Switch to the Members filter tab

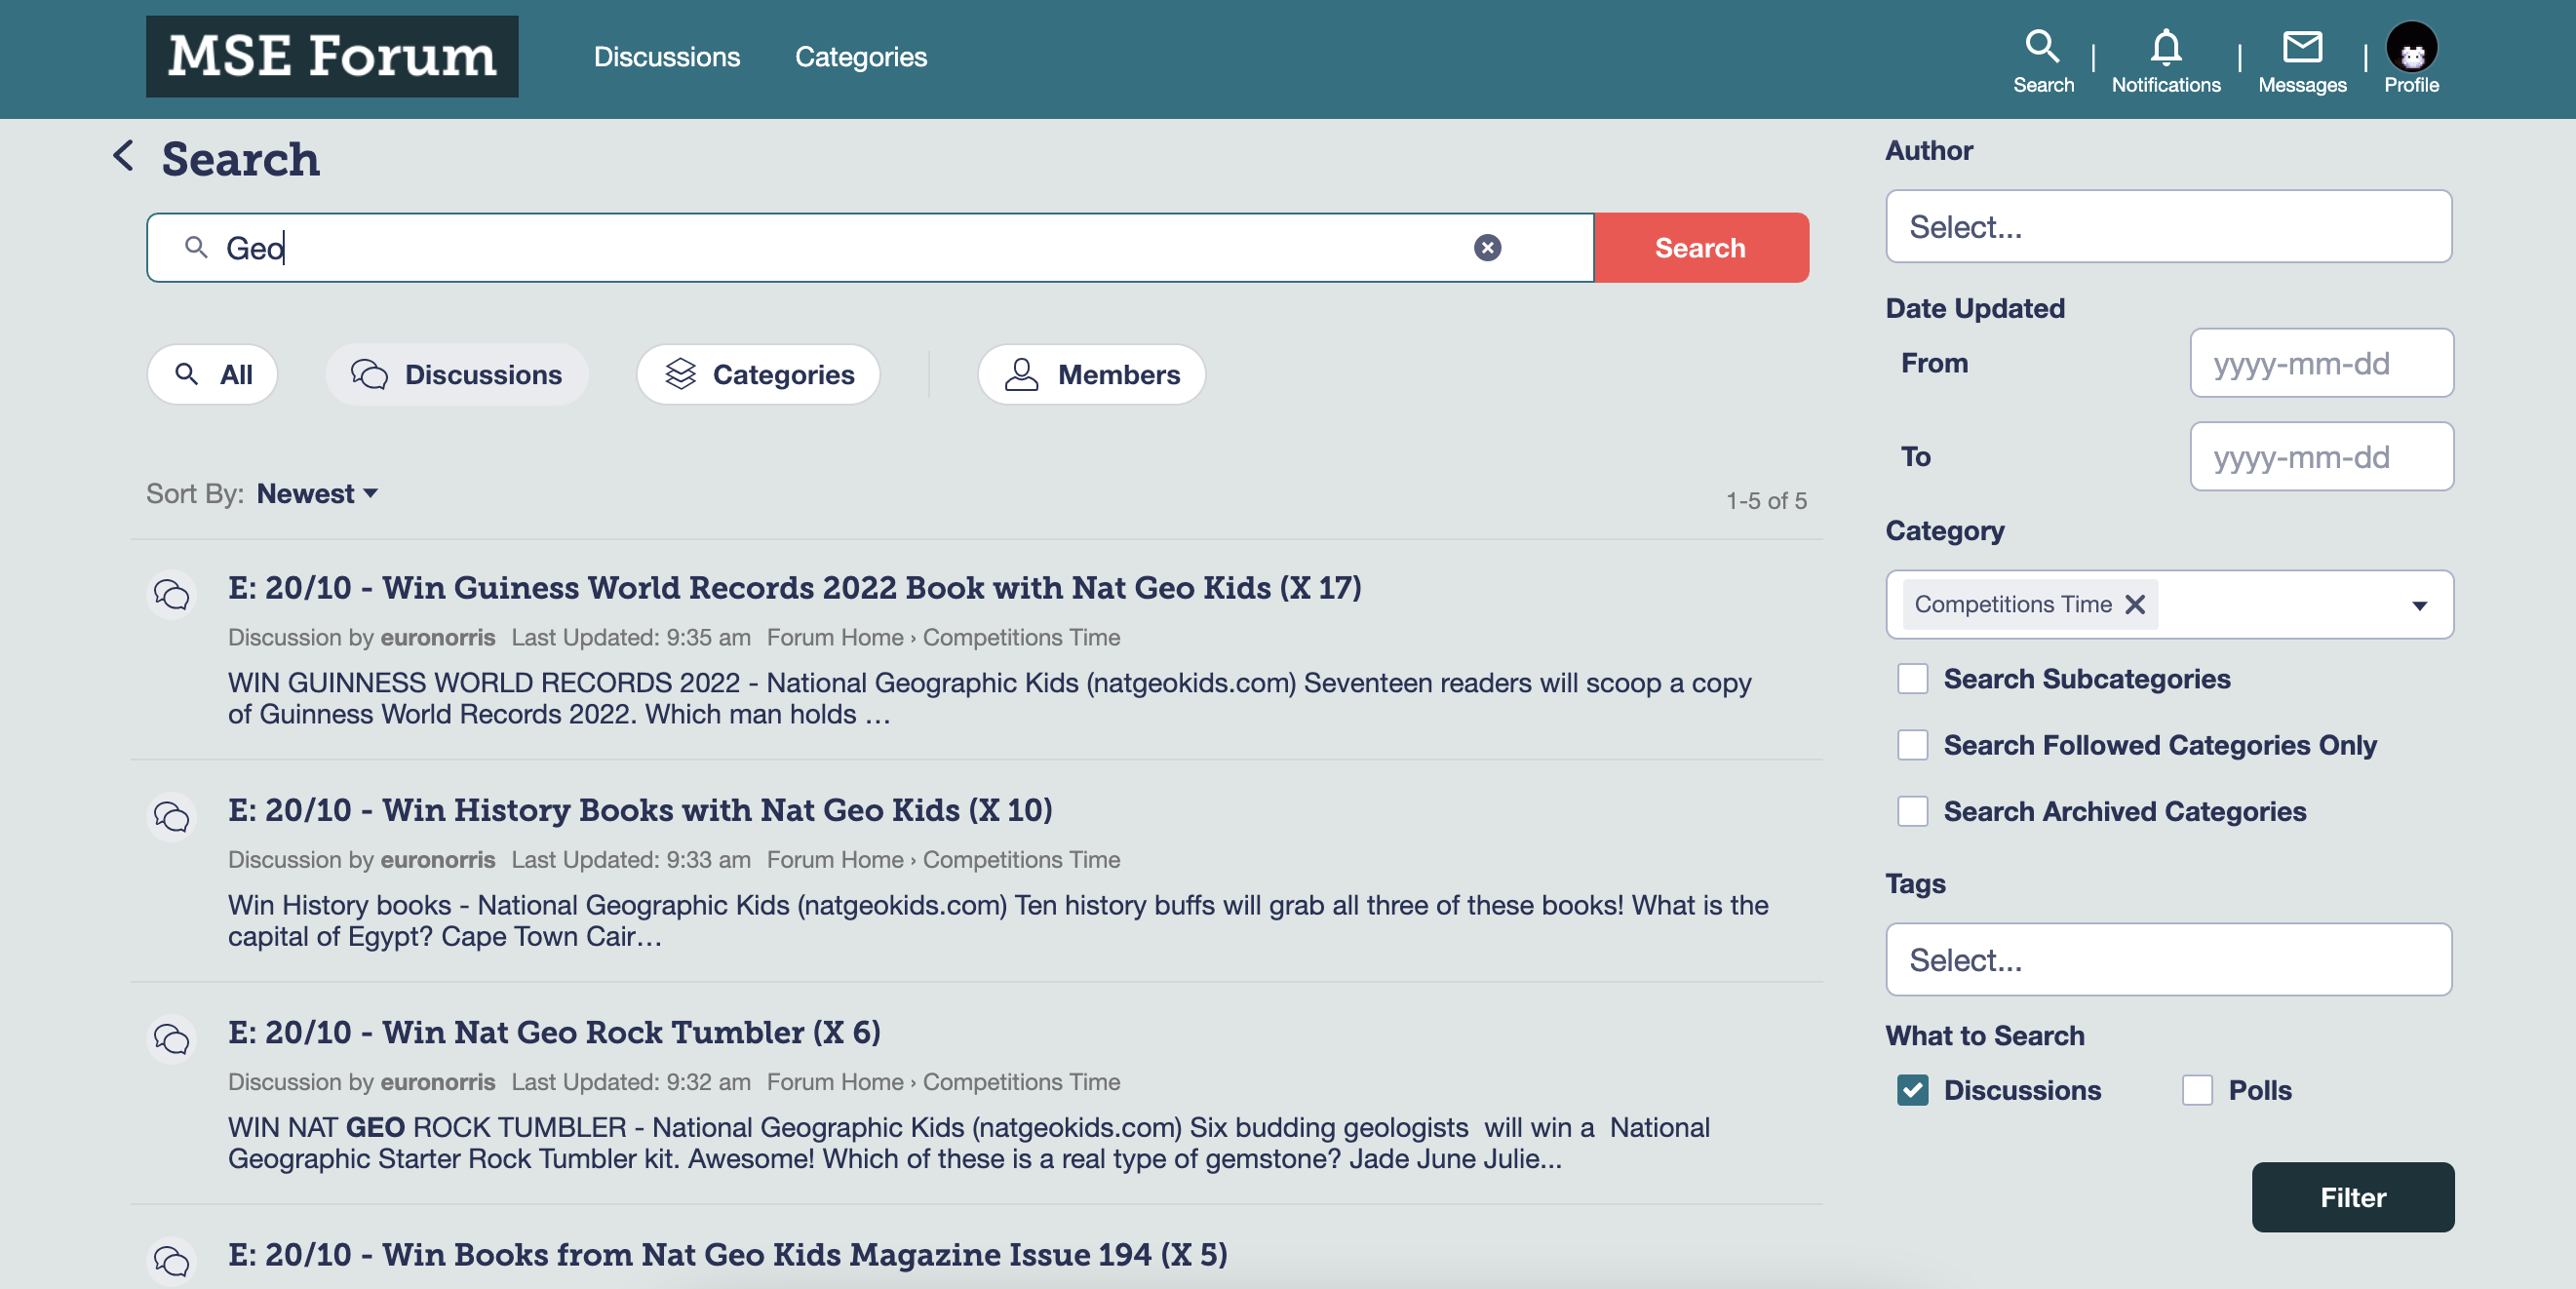click(x=1091, y=375)
